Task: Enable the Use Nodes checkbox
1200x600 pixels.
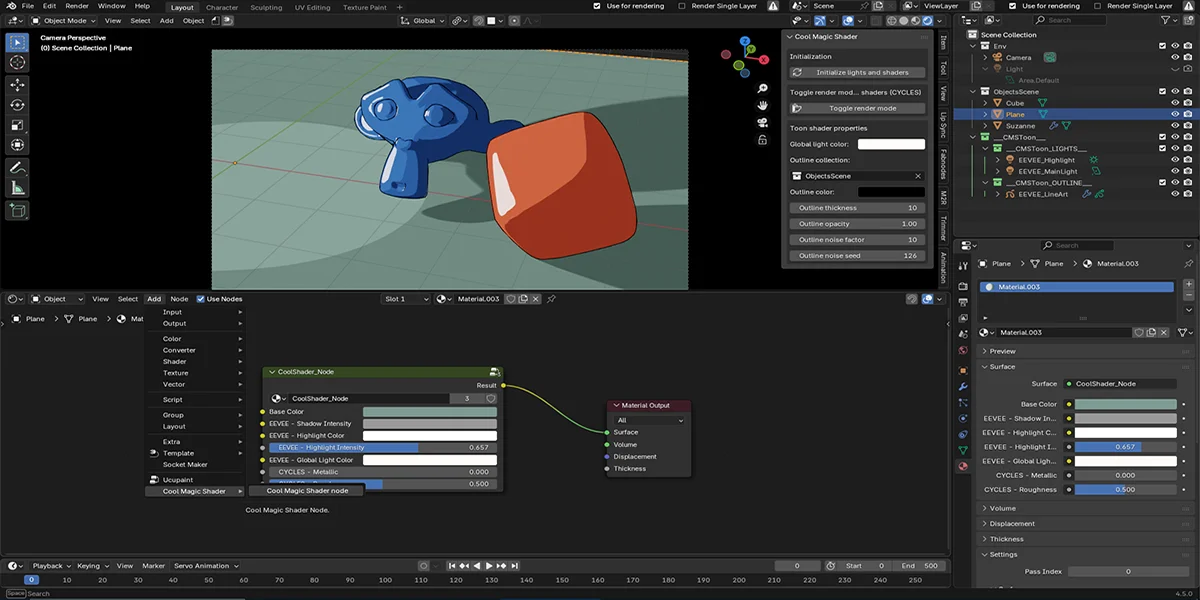Action: (x=200, y=298)
